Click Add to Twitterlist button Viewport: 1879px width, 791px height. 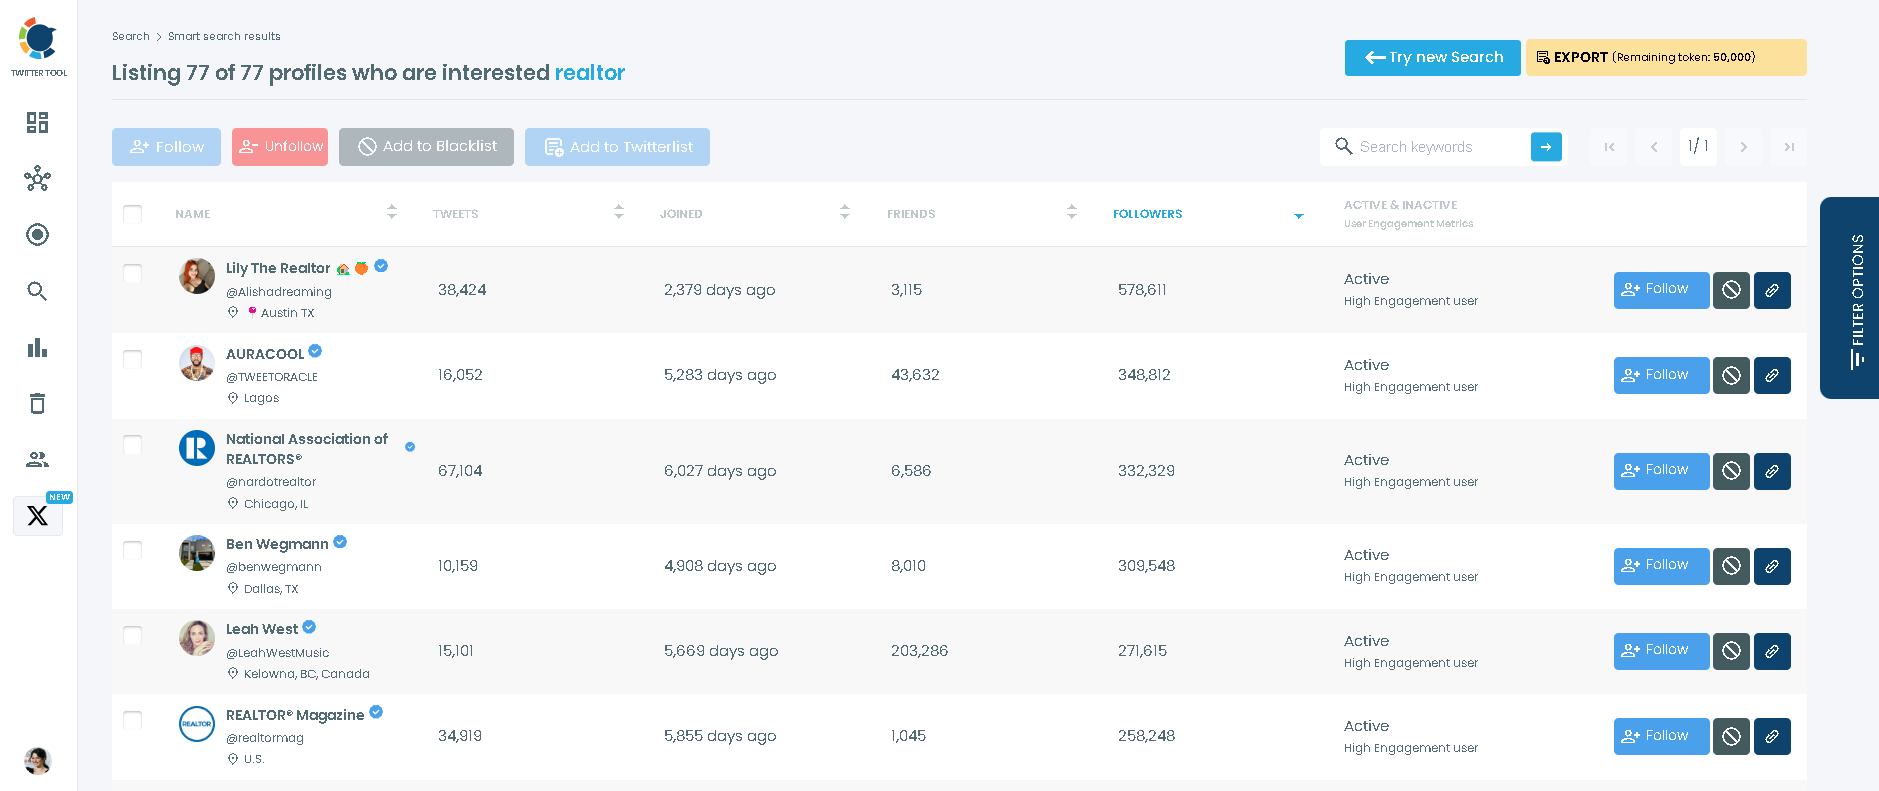(x=617, y=147)
